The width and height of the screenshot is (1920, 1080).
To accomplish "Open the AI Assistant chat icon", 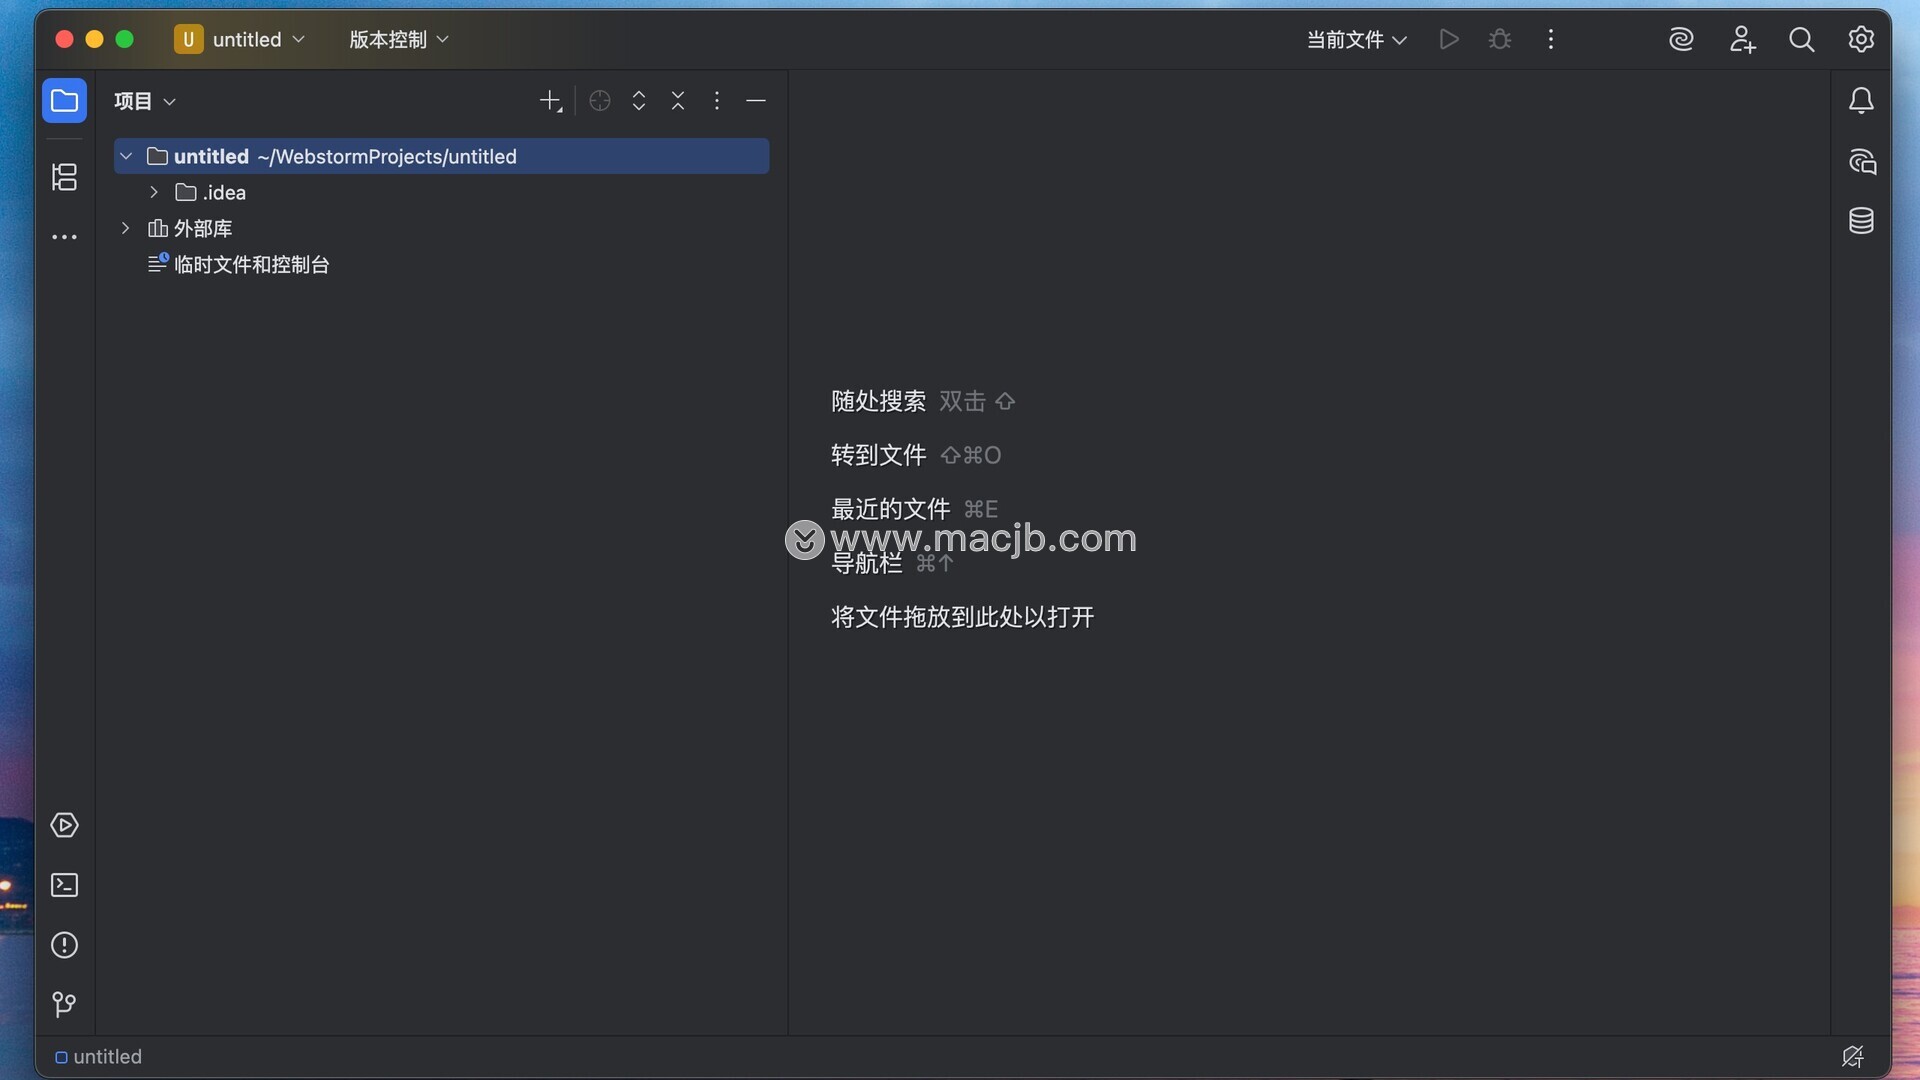I will (1861, 162).
